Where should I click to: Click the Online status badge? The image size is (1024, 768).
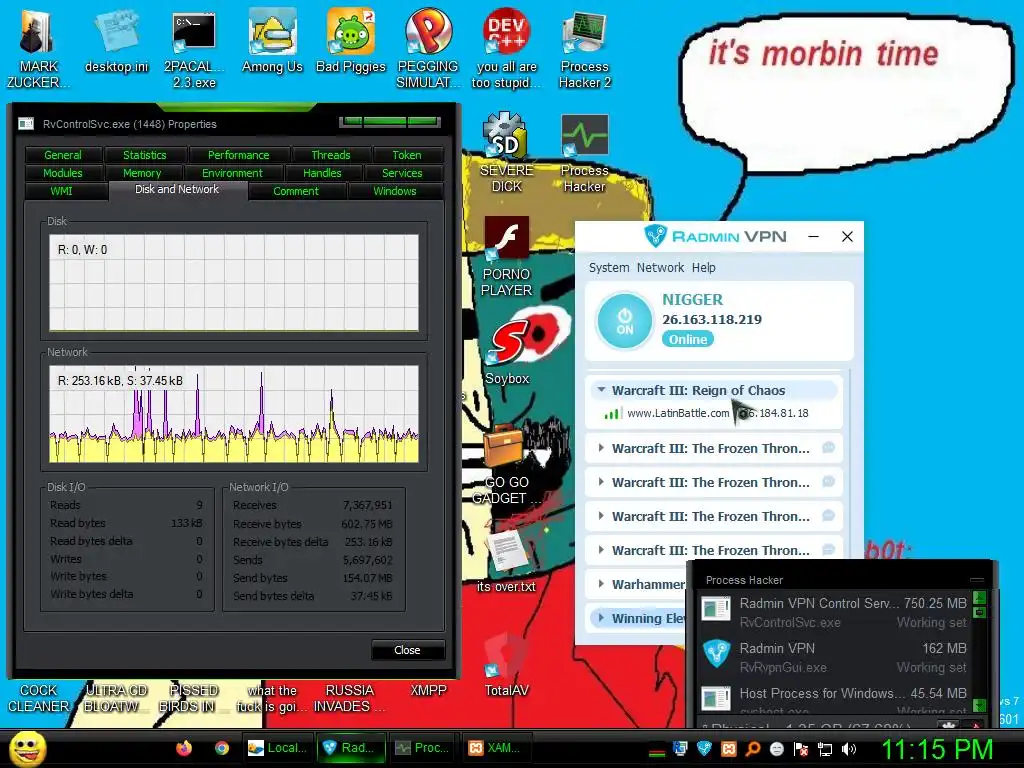click(x=688, y=339)
